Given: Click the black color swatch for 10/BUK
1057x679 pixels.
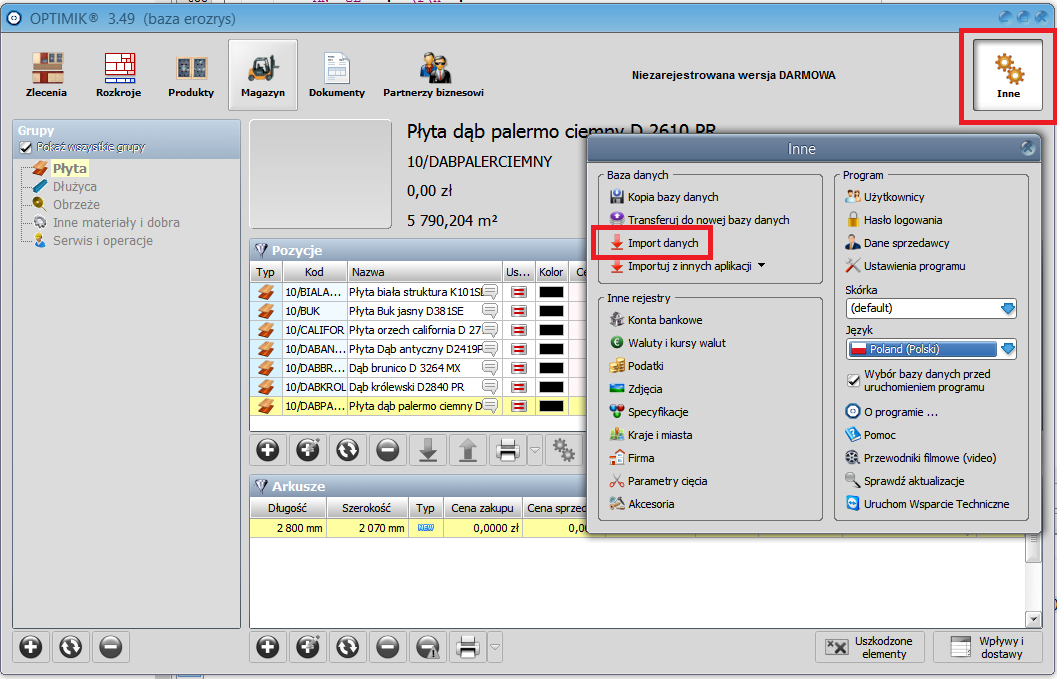Looking at the screenshot, I should (x=551, y=311).
